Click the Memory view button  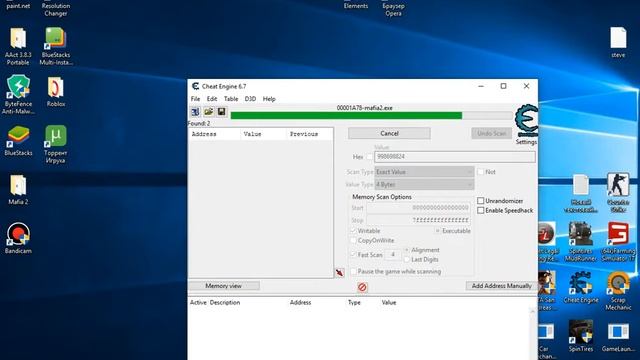224,286
